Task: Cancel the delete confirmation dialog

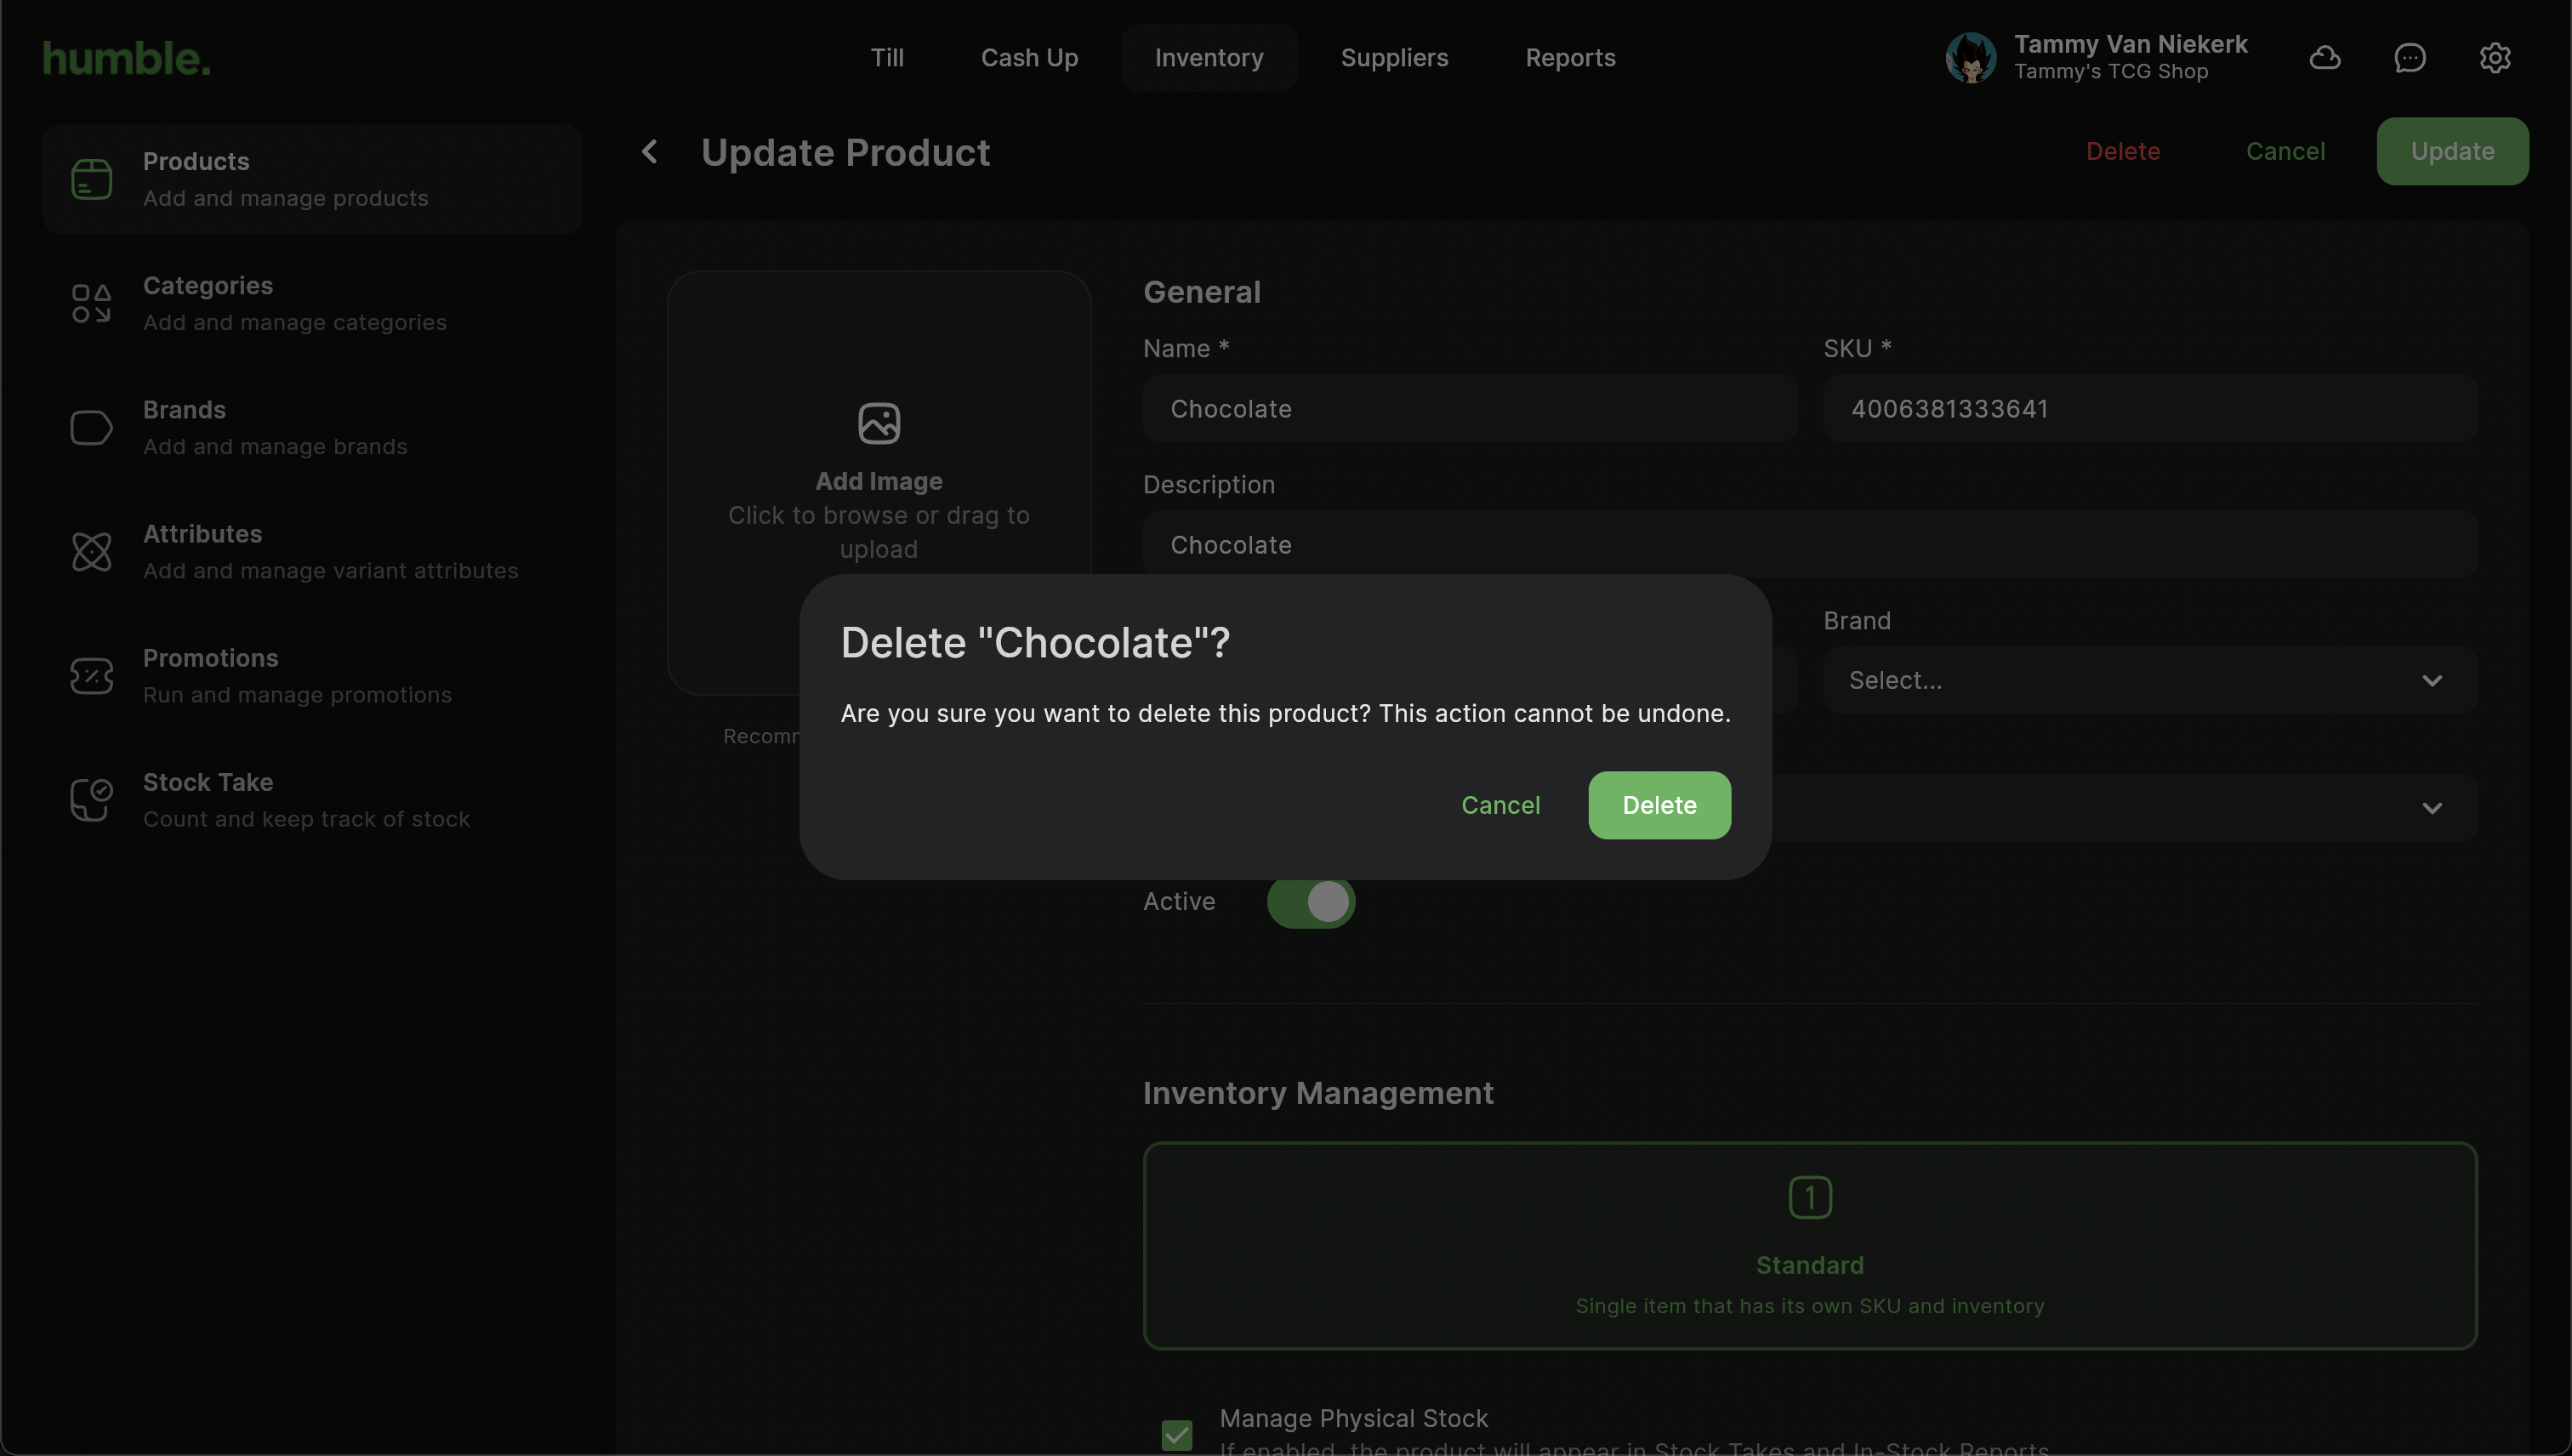Action: 1500,805
